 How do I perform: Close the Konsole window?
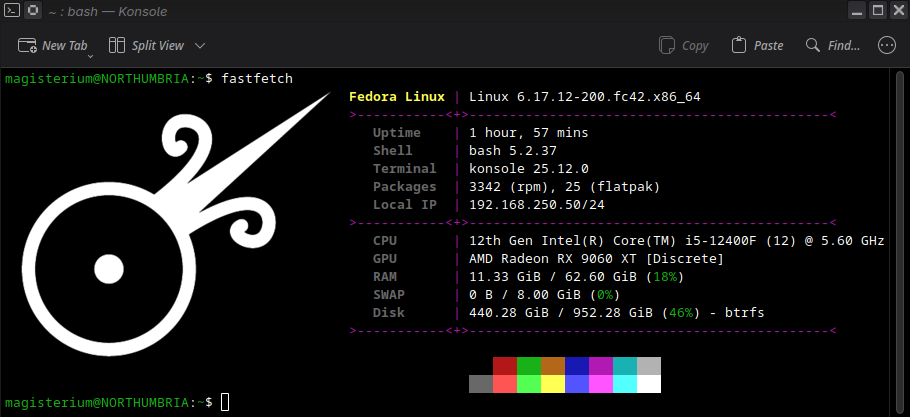[x=897, y=10]
